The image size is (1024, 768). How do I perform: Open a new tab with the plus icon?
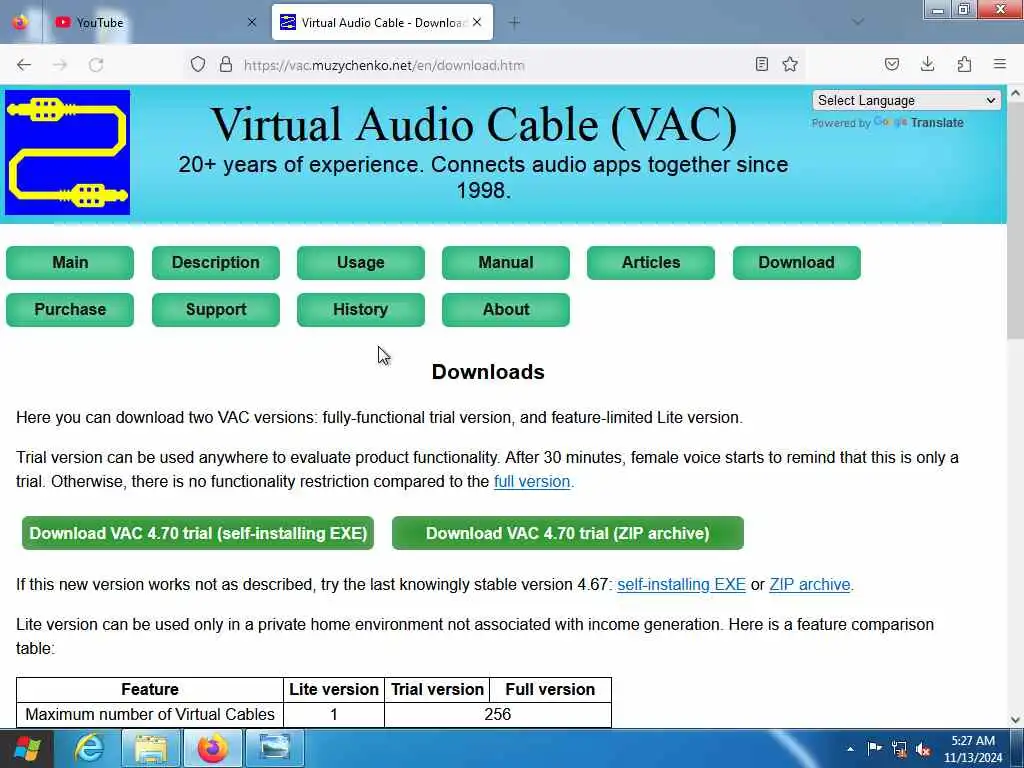515,23
